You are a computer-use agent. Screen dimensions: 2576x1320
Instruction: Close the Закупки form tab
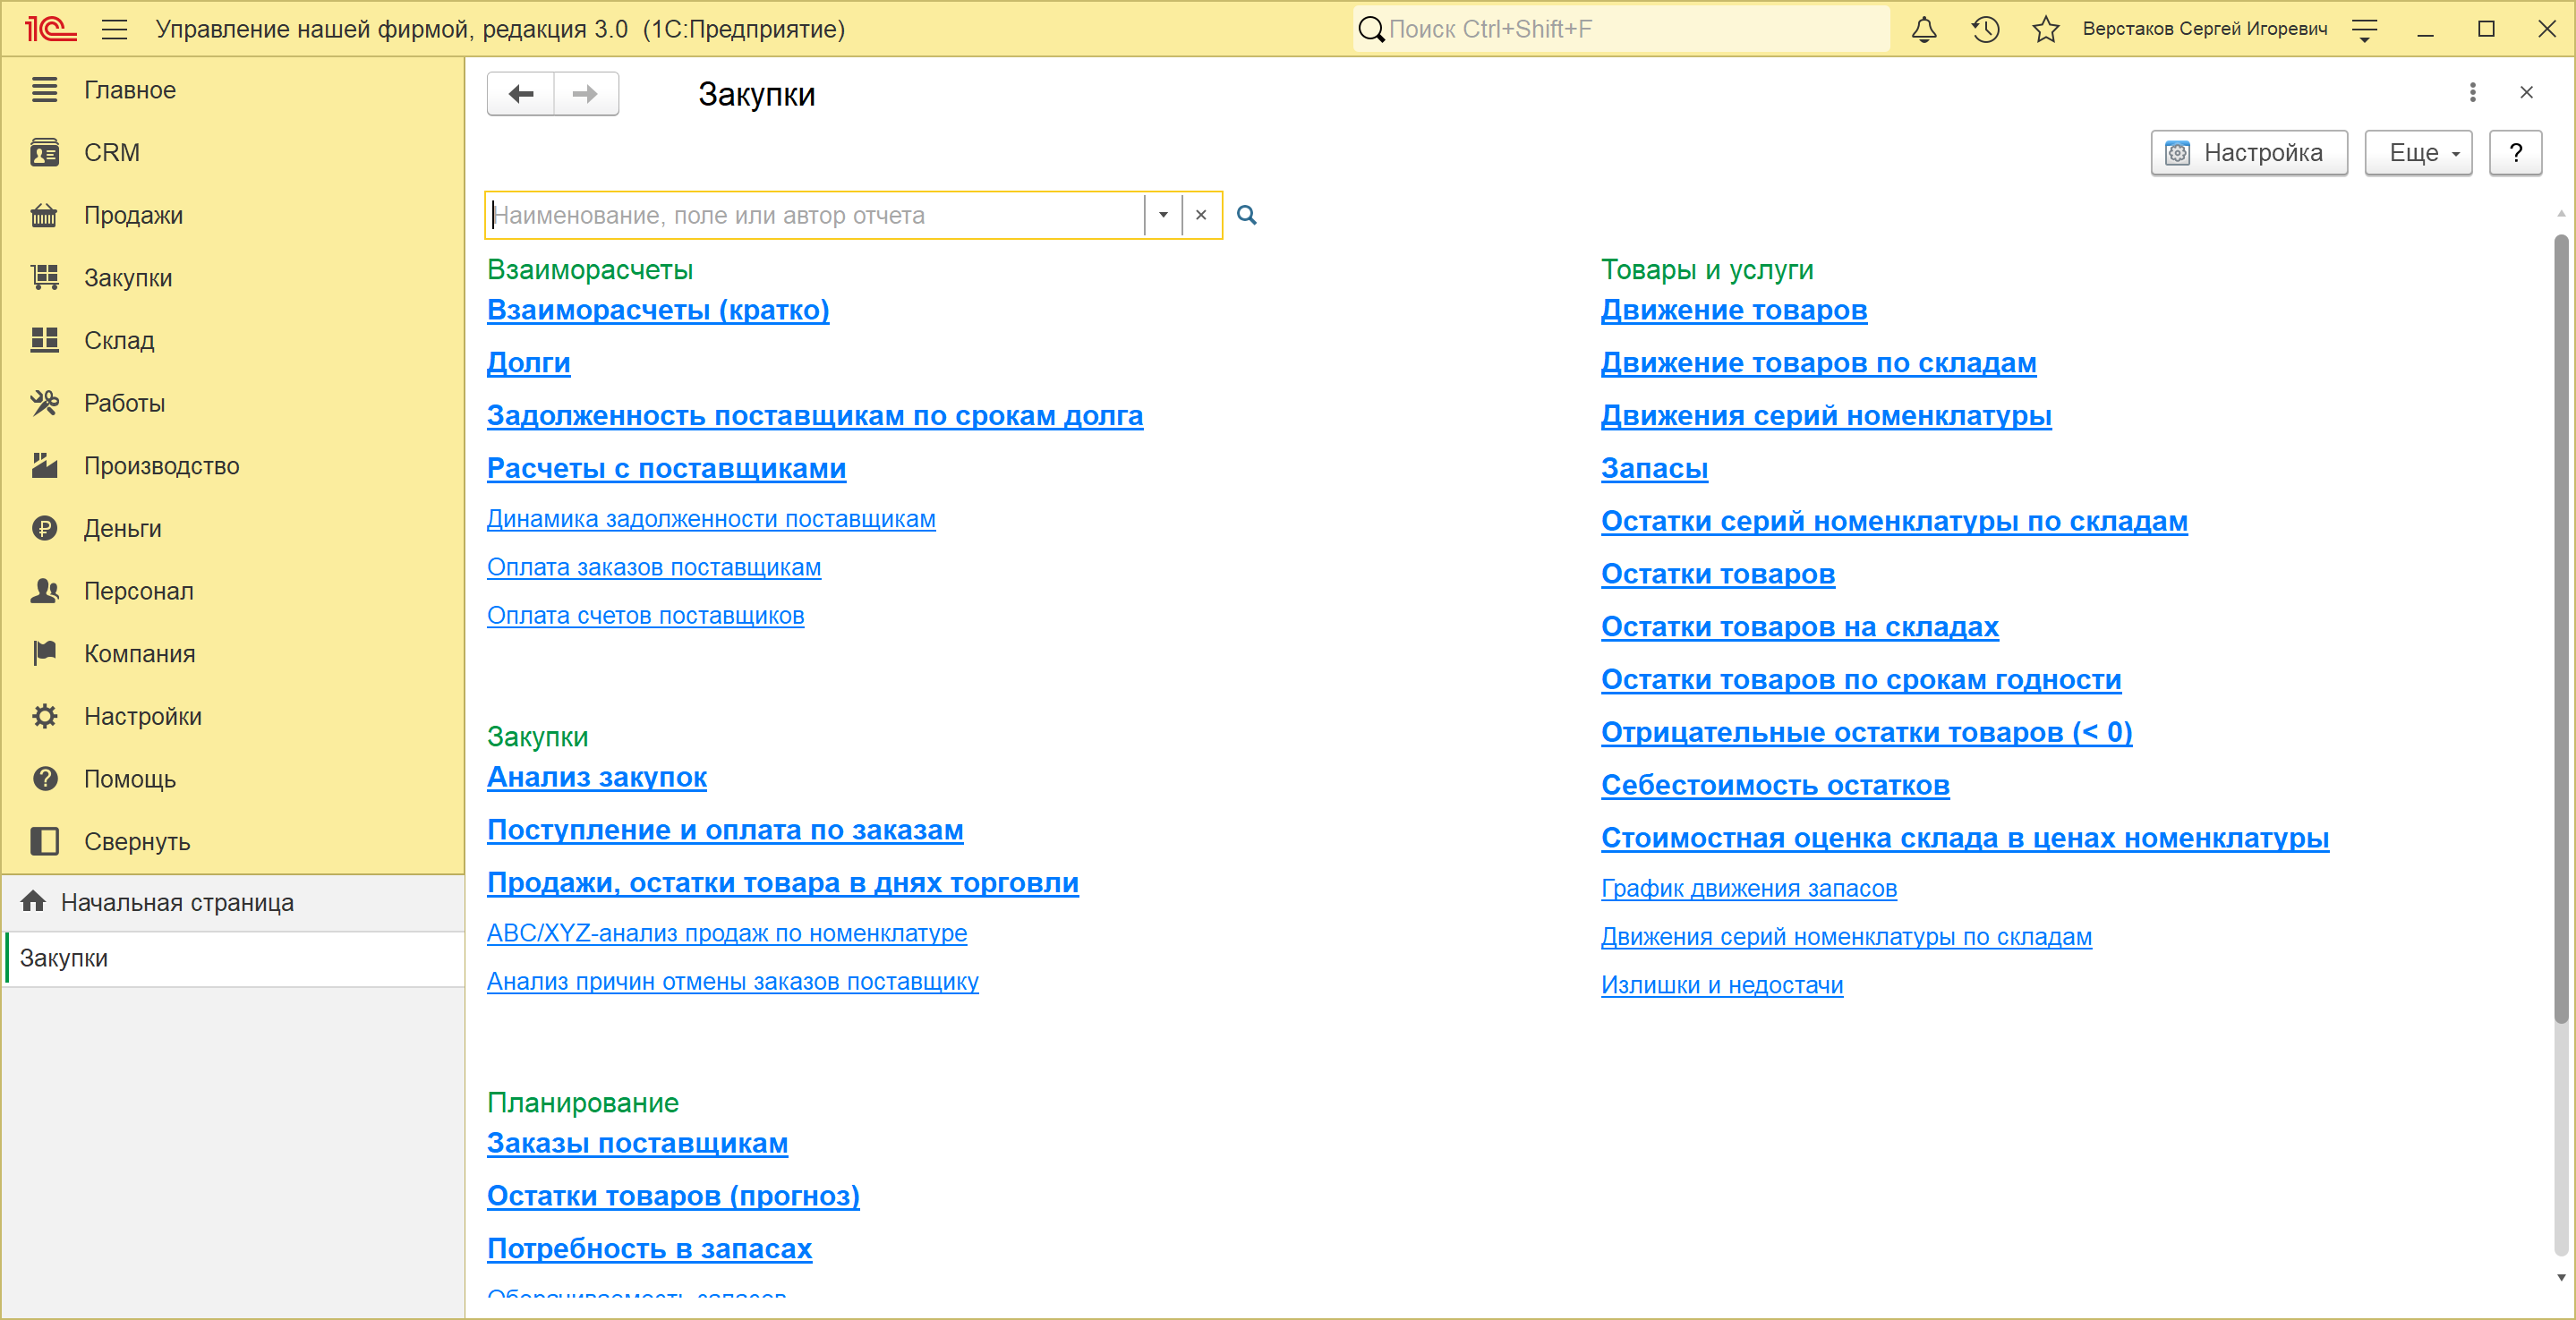[2526, 92]
